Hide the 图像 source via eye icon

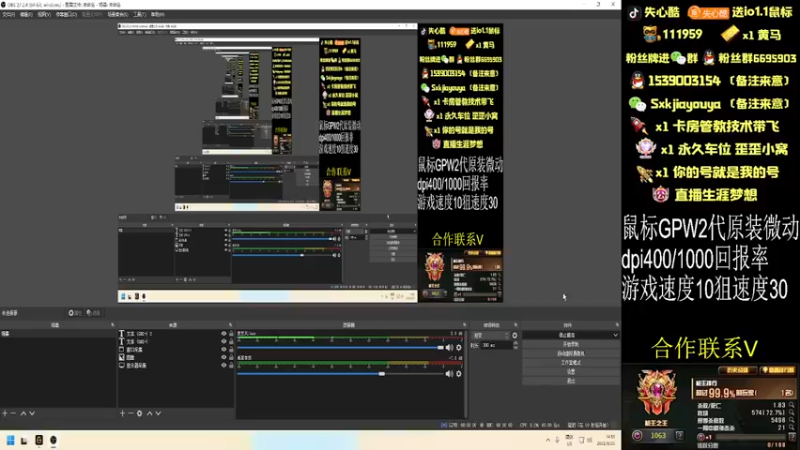click(223, 357)
